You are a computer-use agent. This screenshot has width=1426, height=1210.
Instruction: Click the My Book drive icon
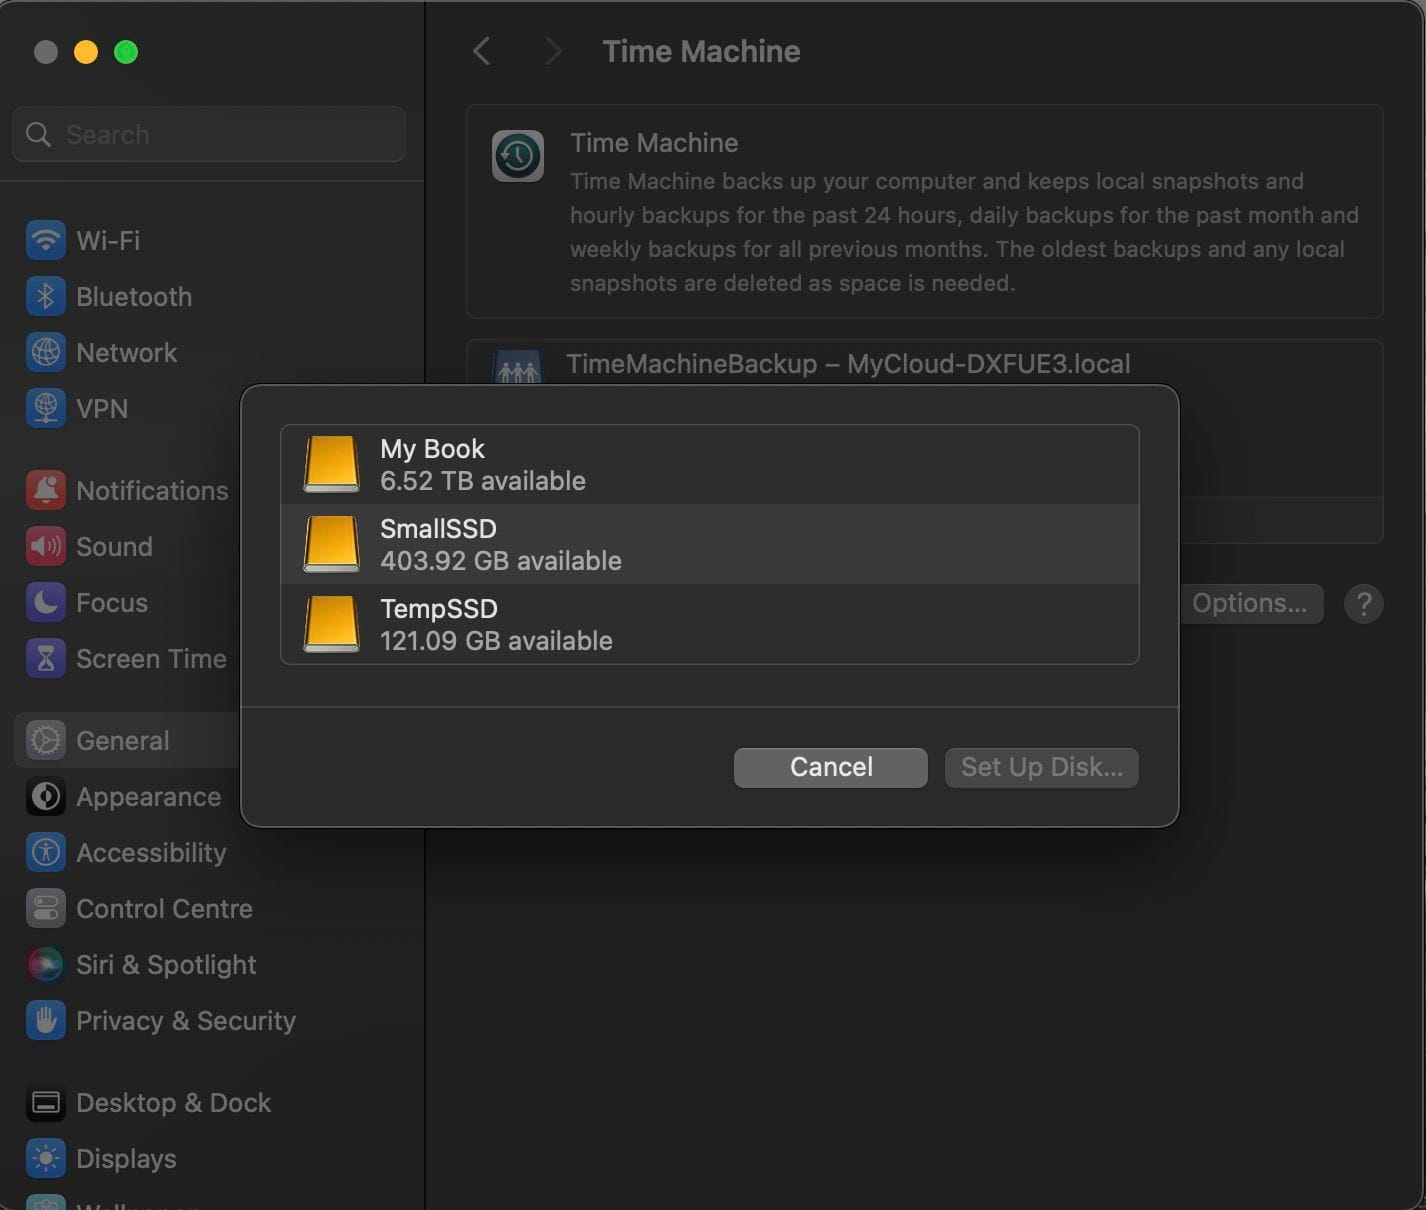point(331,464)
